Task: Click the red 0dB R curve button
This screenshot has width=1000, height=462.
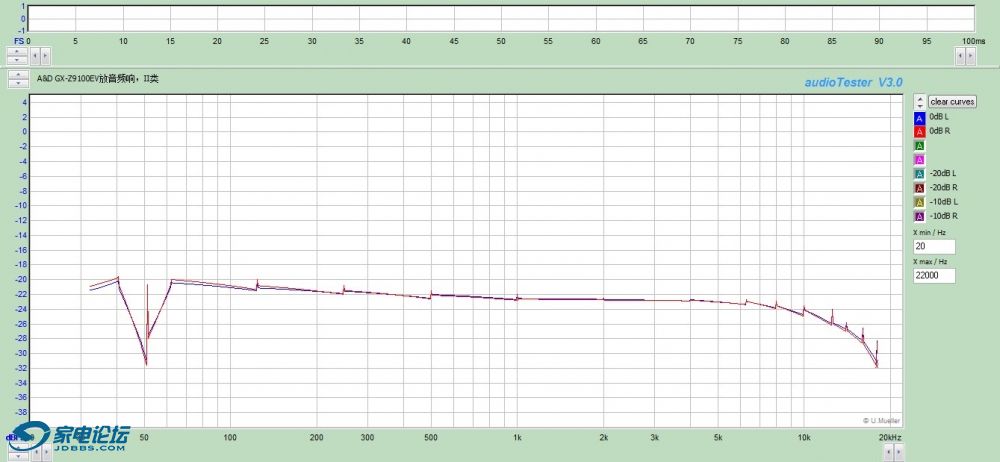Action: pos(919,132)
